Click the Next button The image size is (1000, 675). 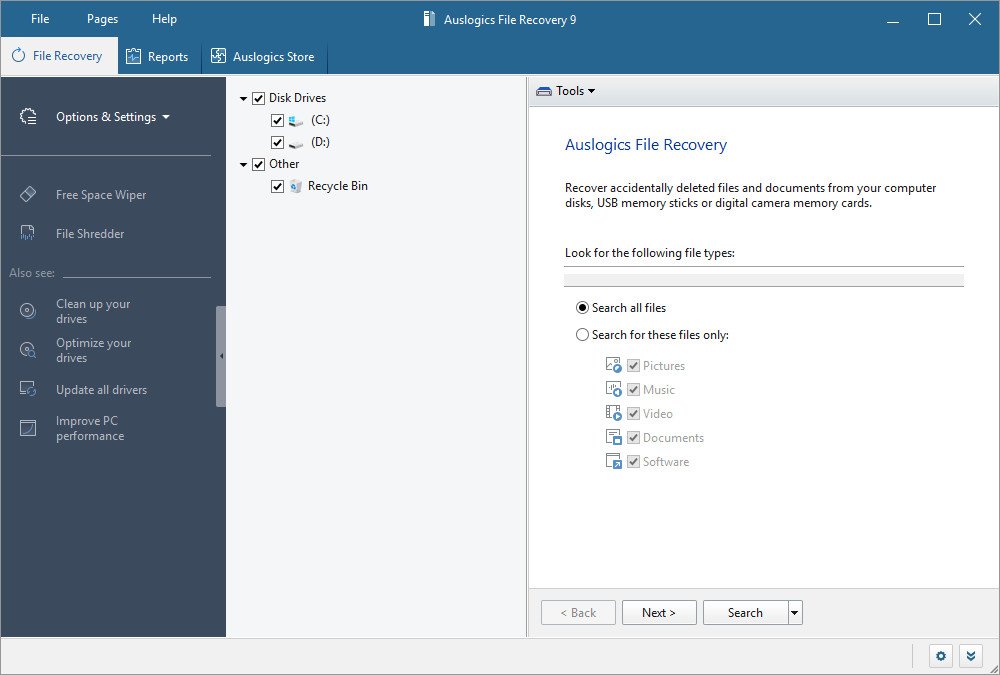[659, 612]
